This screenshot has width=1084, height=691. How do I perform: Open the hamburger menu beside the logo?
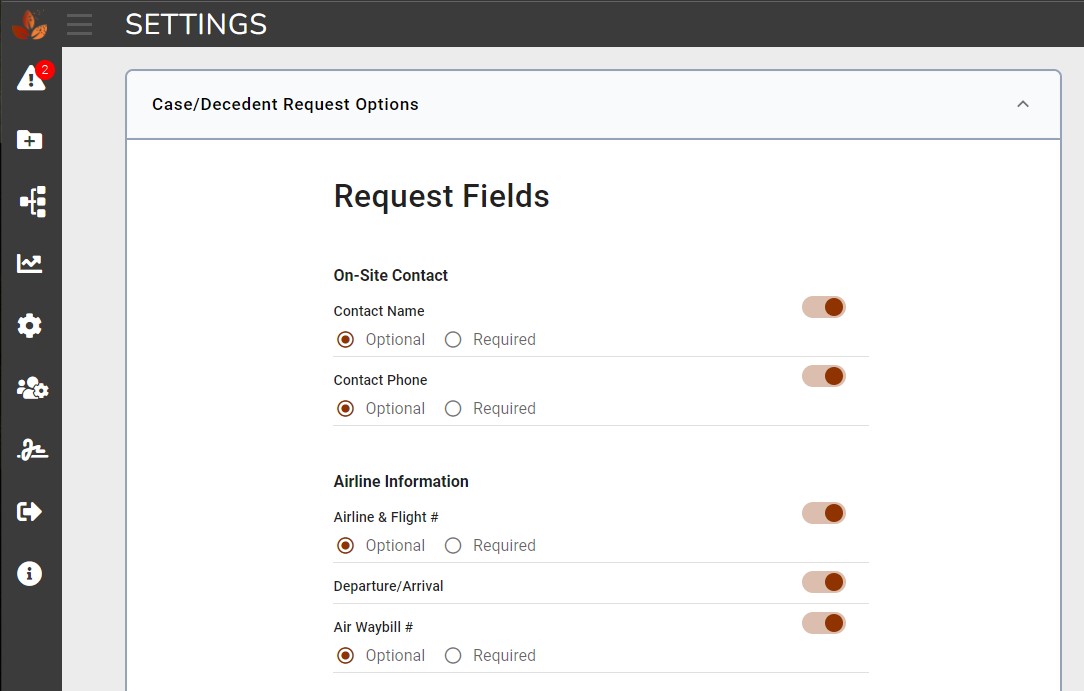pos(79,25)
